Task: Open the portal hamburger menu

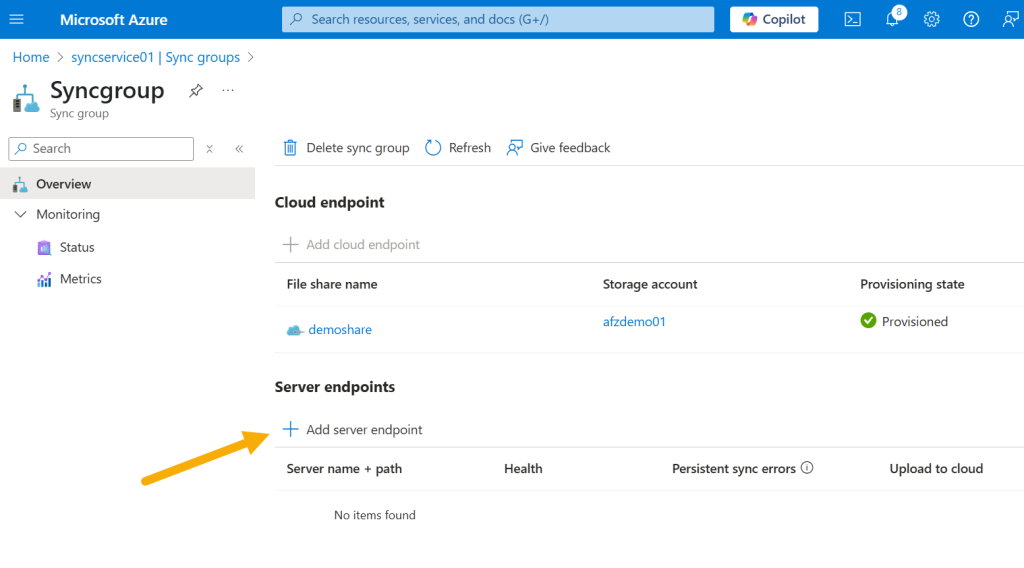Action: click(x=16, y=20)
